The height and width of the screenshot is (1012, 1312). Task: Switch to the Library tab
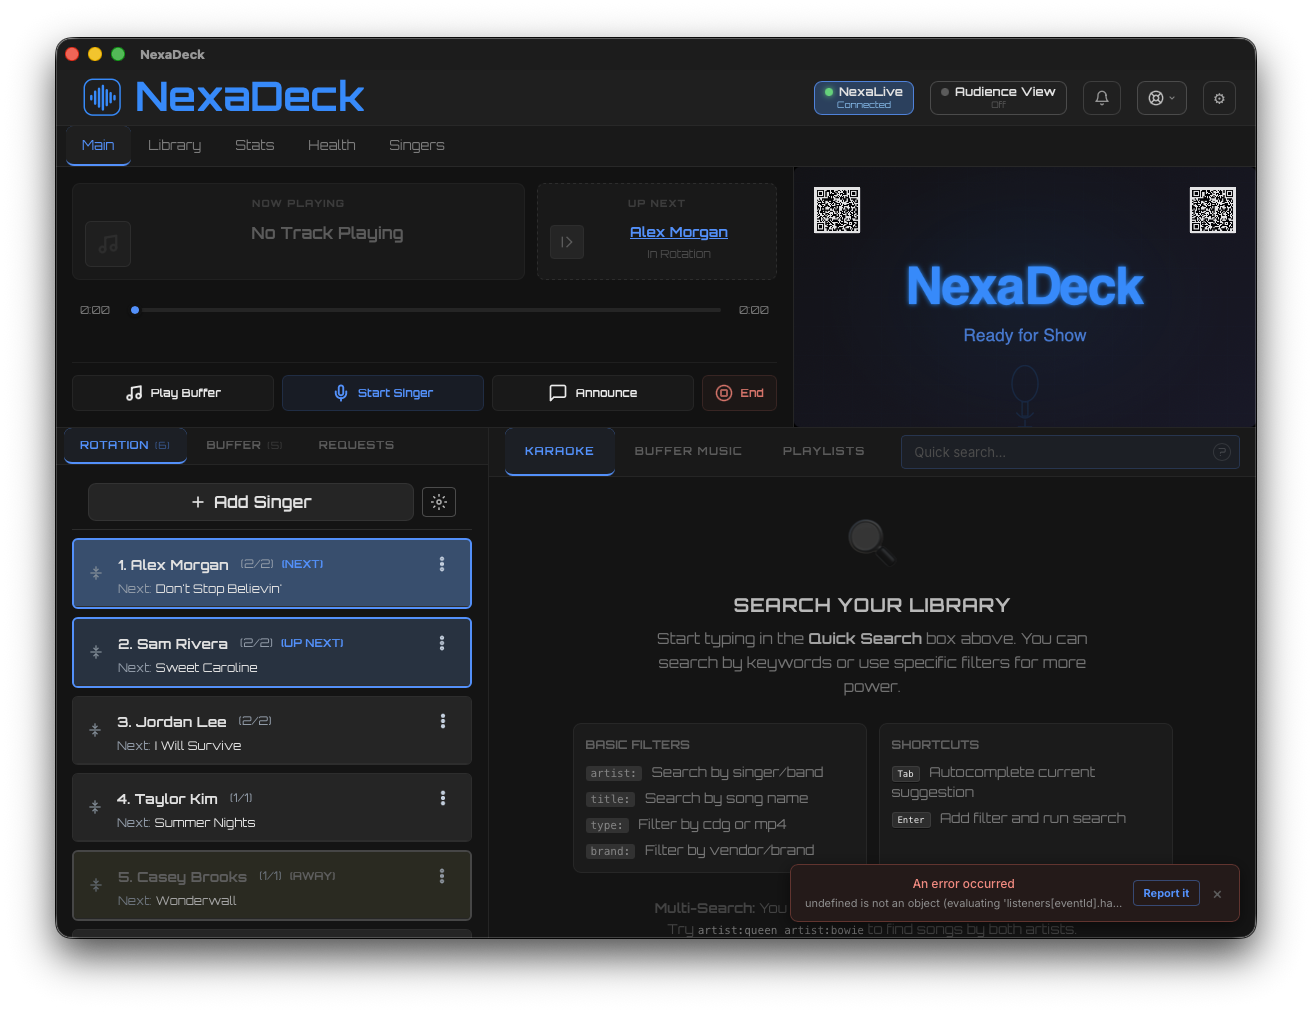[x=174, y=145]
